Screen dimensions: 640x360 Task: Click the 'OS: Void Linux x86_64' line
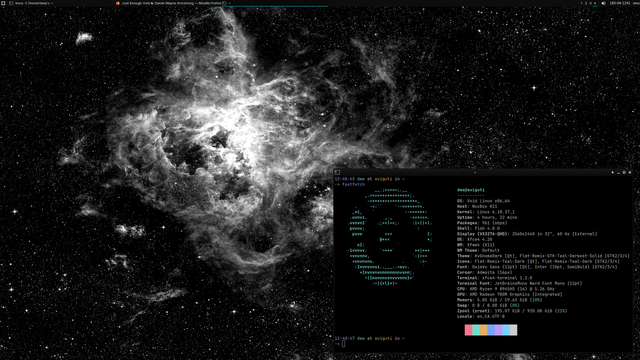[x=483, y=201]
